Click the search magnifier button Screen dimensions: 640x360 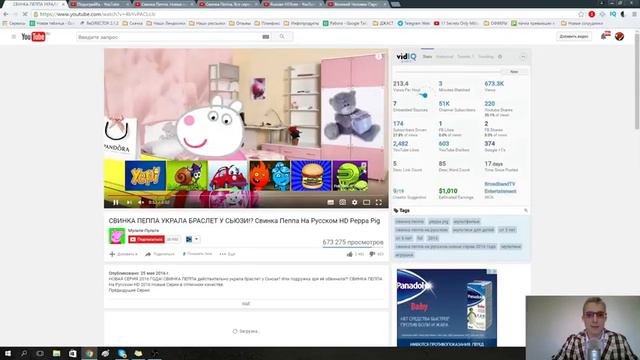(x=282, y=37)
